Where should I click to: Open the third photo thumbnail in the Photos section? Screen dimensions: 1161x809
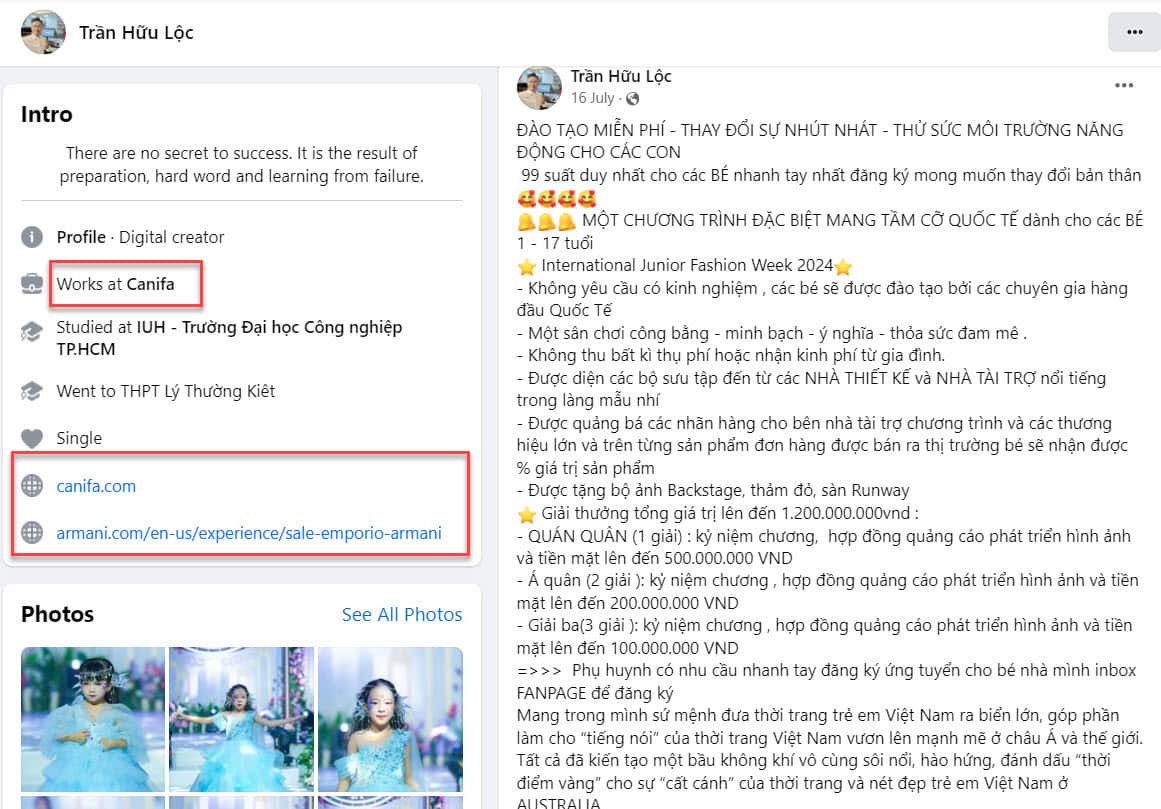pos(390,719)
